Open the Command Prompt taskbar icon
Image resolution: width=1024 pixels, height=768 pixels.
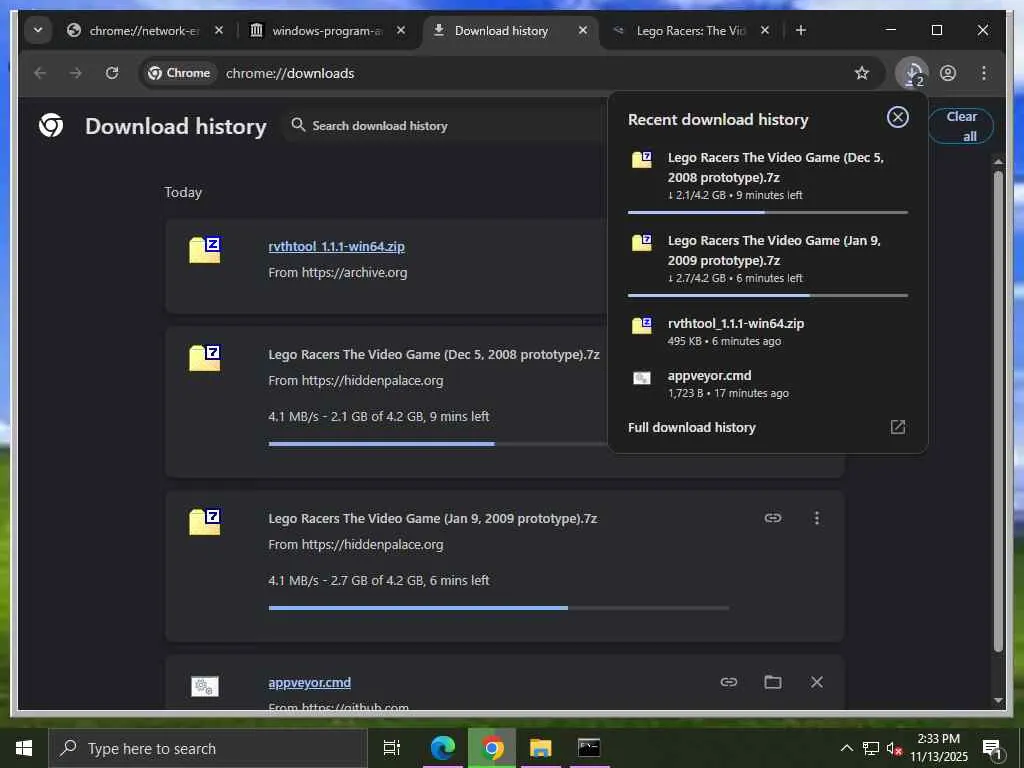pos(589,748)
